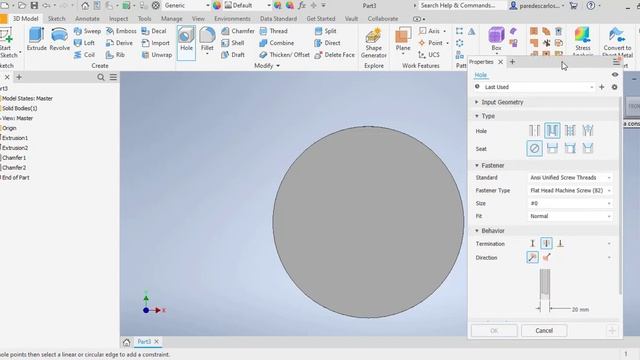Select the no-seat option
The image size is (640, 360).
click(534, 149)
